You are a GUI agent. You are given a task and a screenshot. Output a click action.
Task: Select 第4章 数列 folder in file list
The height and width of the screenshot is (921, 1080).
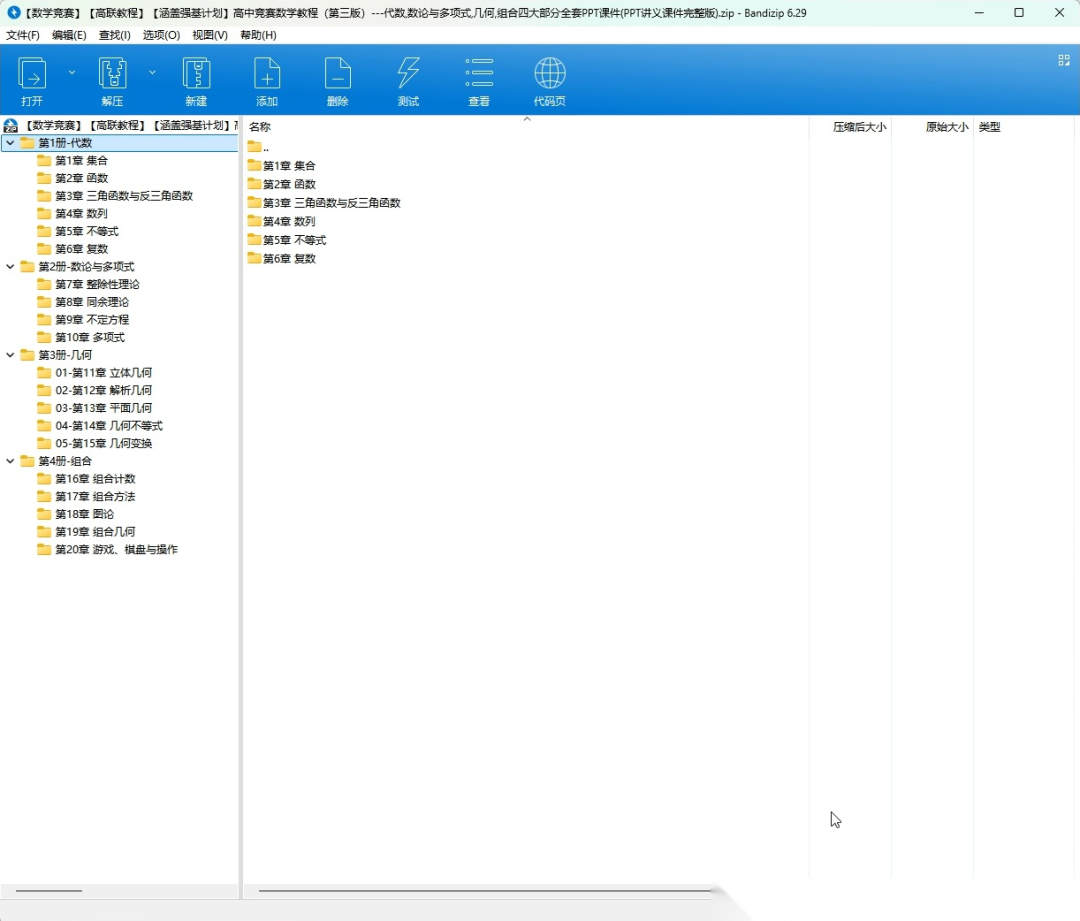288,221
